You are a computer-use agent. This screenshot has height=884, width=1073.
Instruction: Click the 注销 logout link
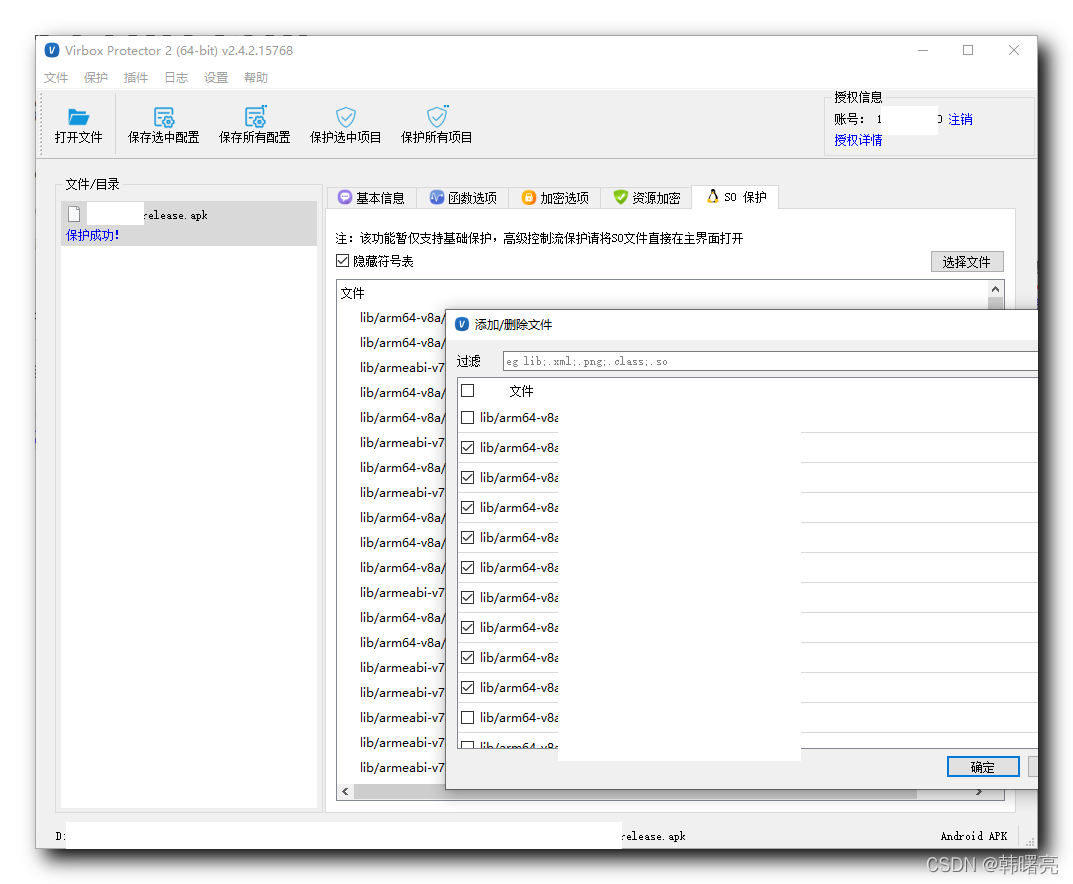click(x=960, y=119)
